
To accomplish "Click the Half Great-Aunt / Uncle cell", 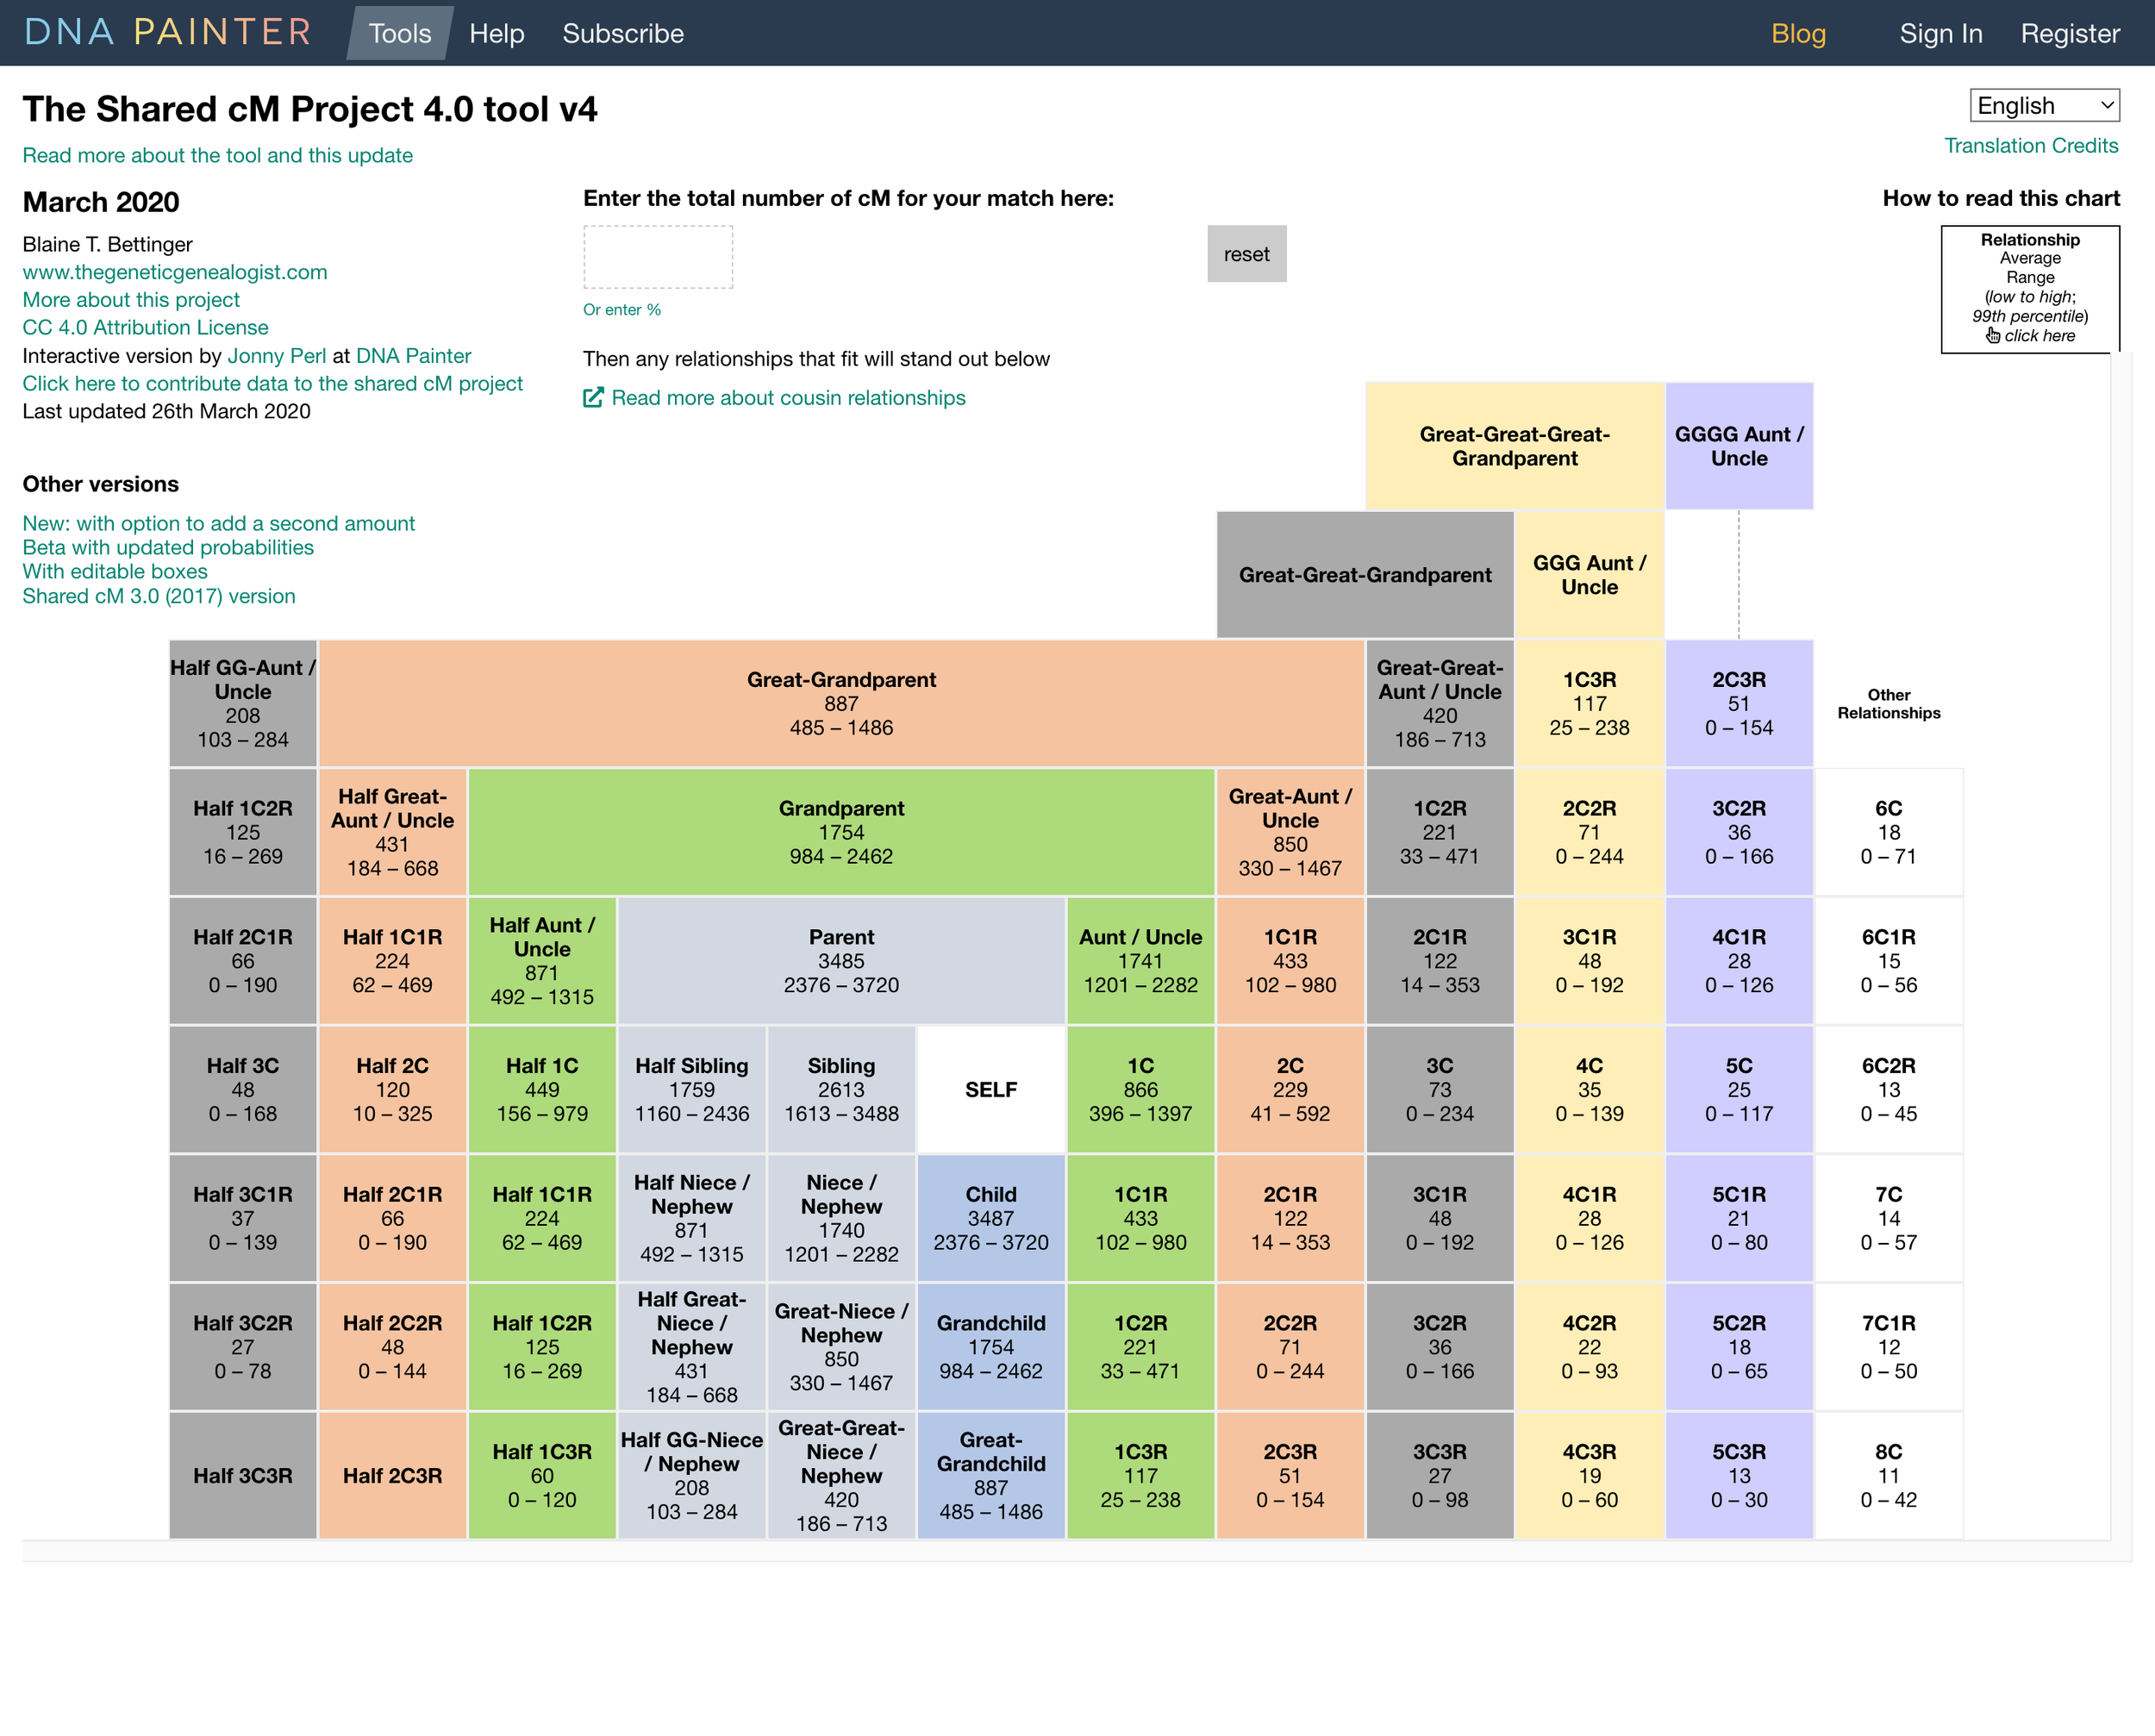I will tap(392, 832).
